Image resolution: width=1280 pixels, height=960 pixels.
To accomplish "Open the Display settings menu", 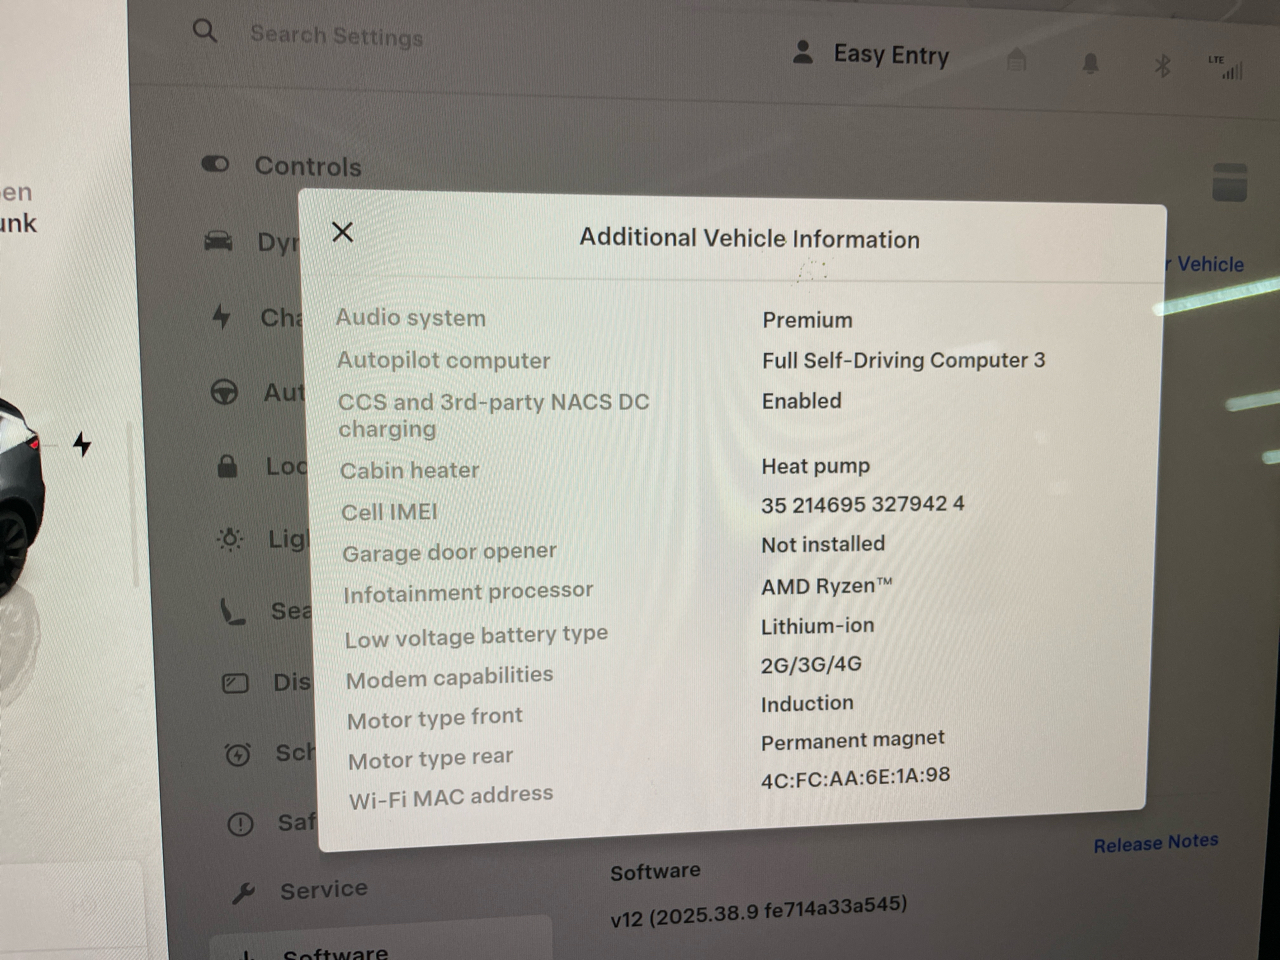I will click(x=236, y=683).
